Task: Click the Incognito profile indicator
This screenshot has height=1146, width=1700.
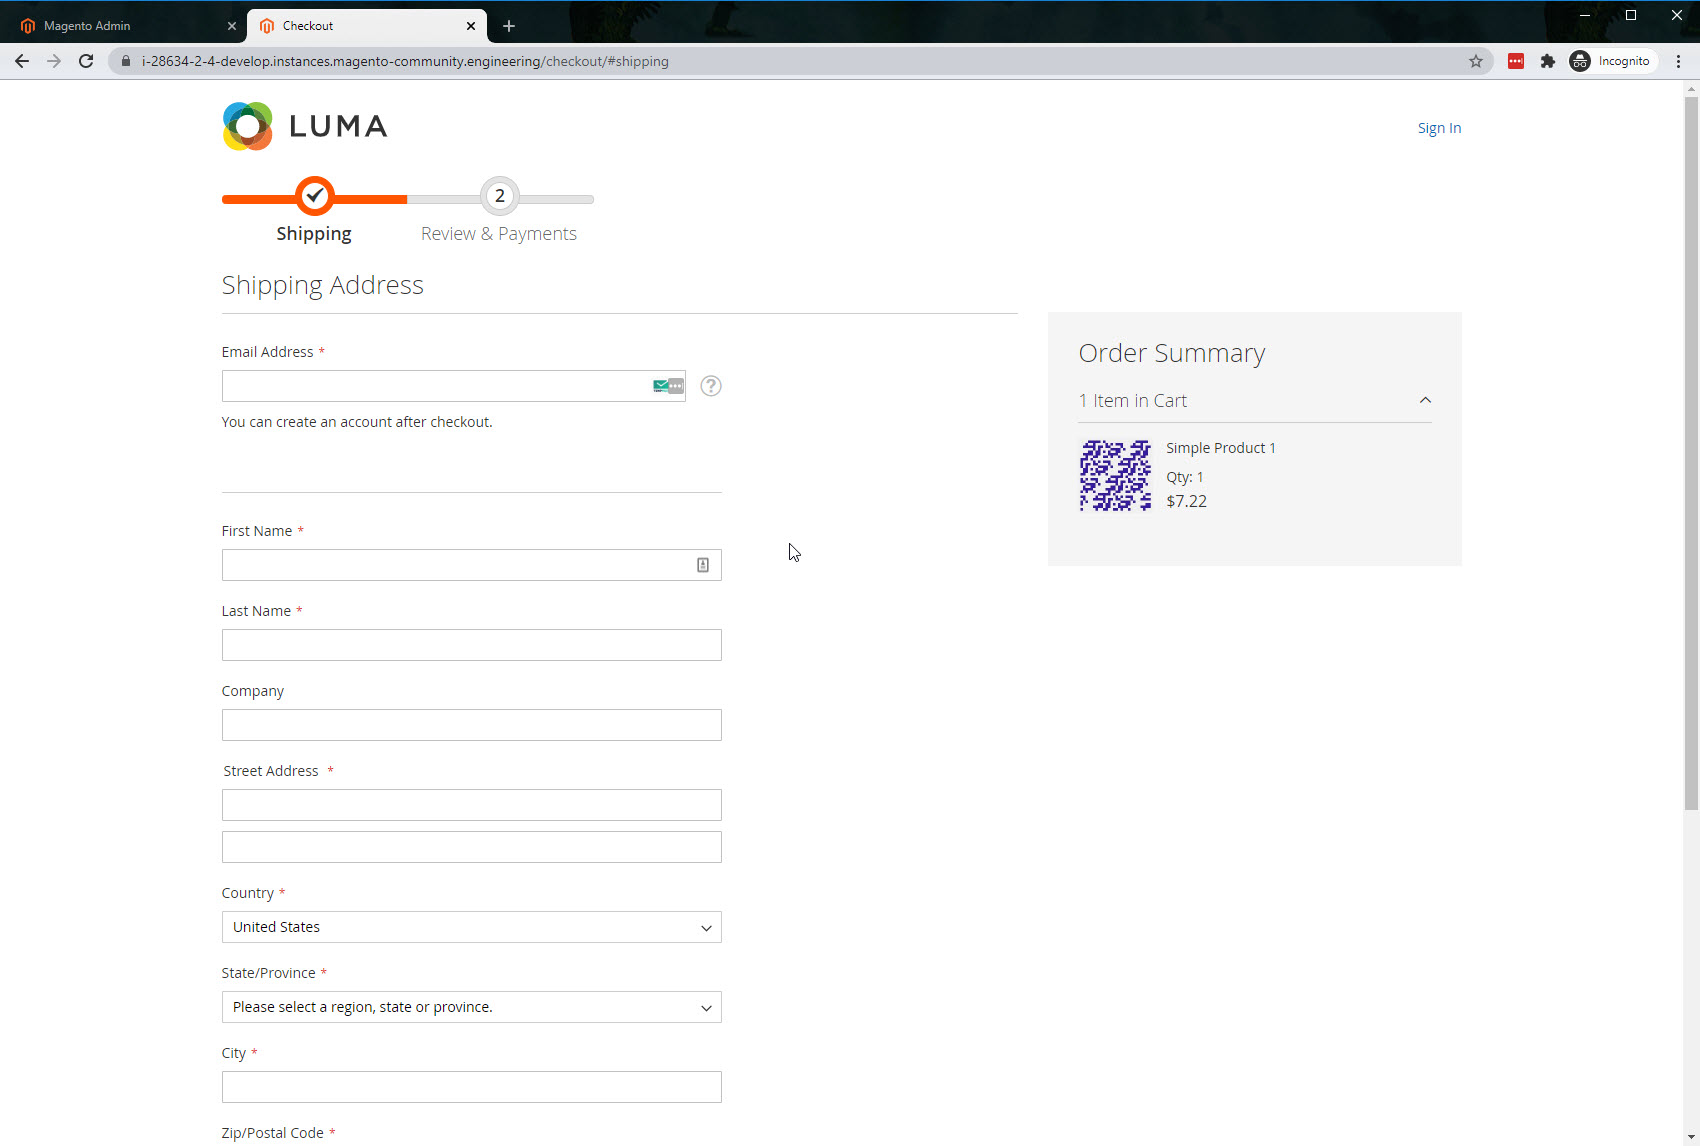Action: [x=1611, y=61]
